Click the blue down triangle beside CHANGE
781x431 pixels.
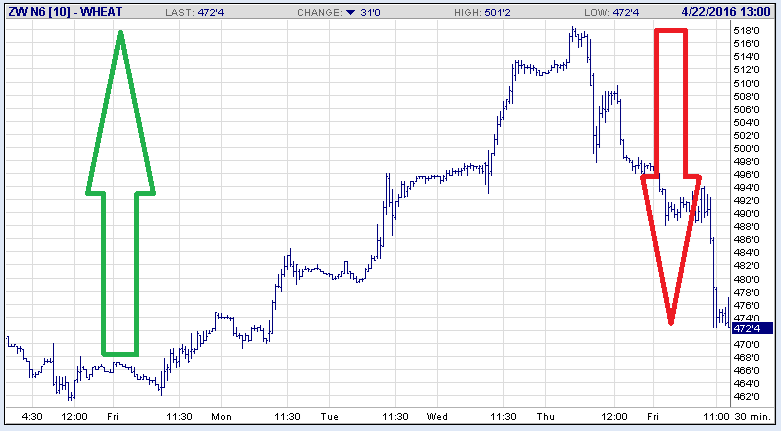tap(350, 12)
